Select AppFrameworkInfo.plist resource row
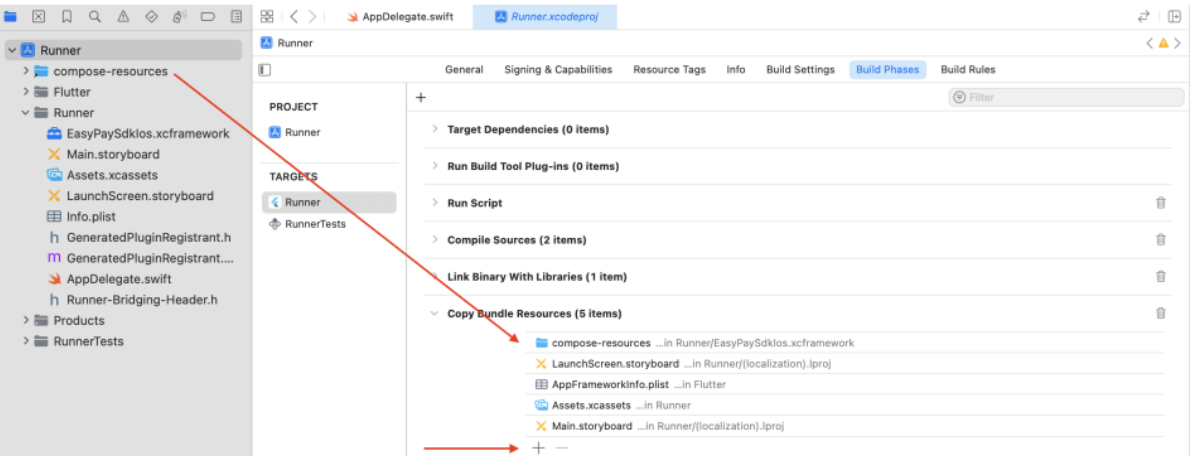Viewport: 1194px width, 456px height. click(845, 384)
